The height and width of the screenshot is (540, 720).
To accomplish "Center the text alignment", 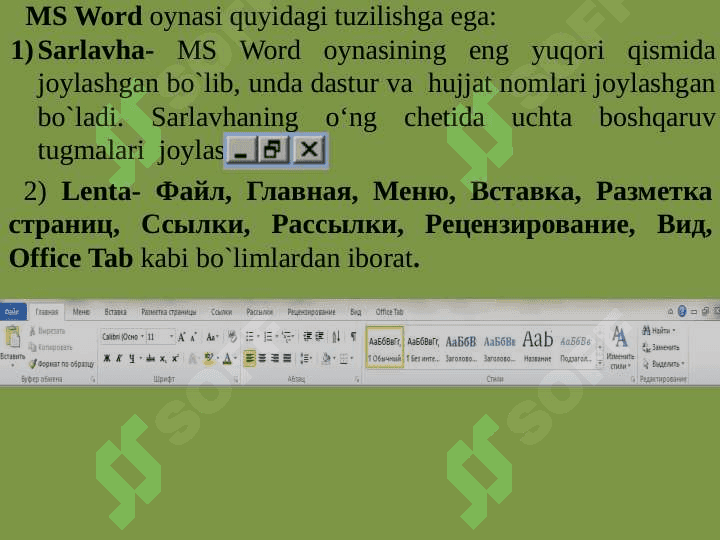I will 262,358.
